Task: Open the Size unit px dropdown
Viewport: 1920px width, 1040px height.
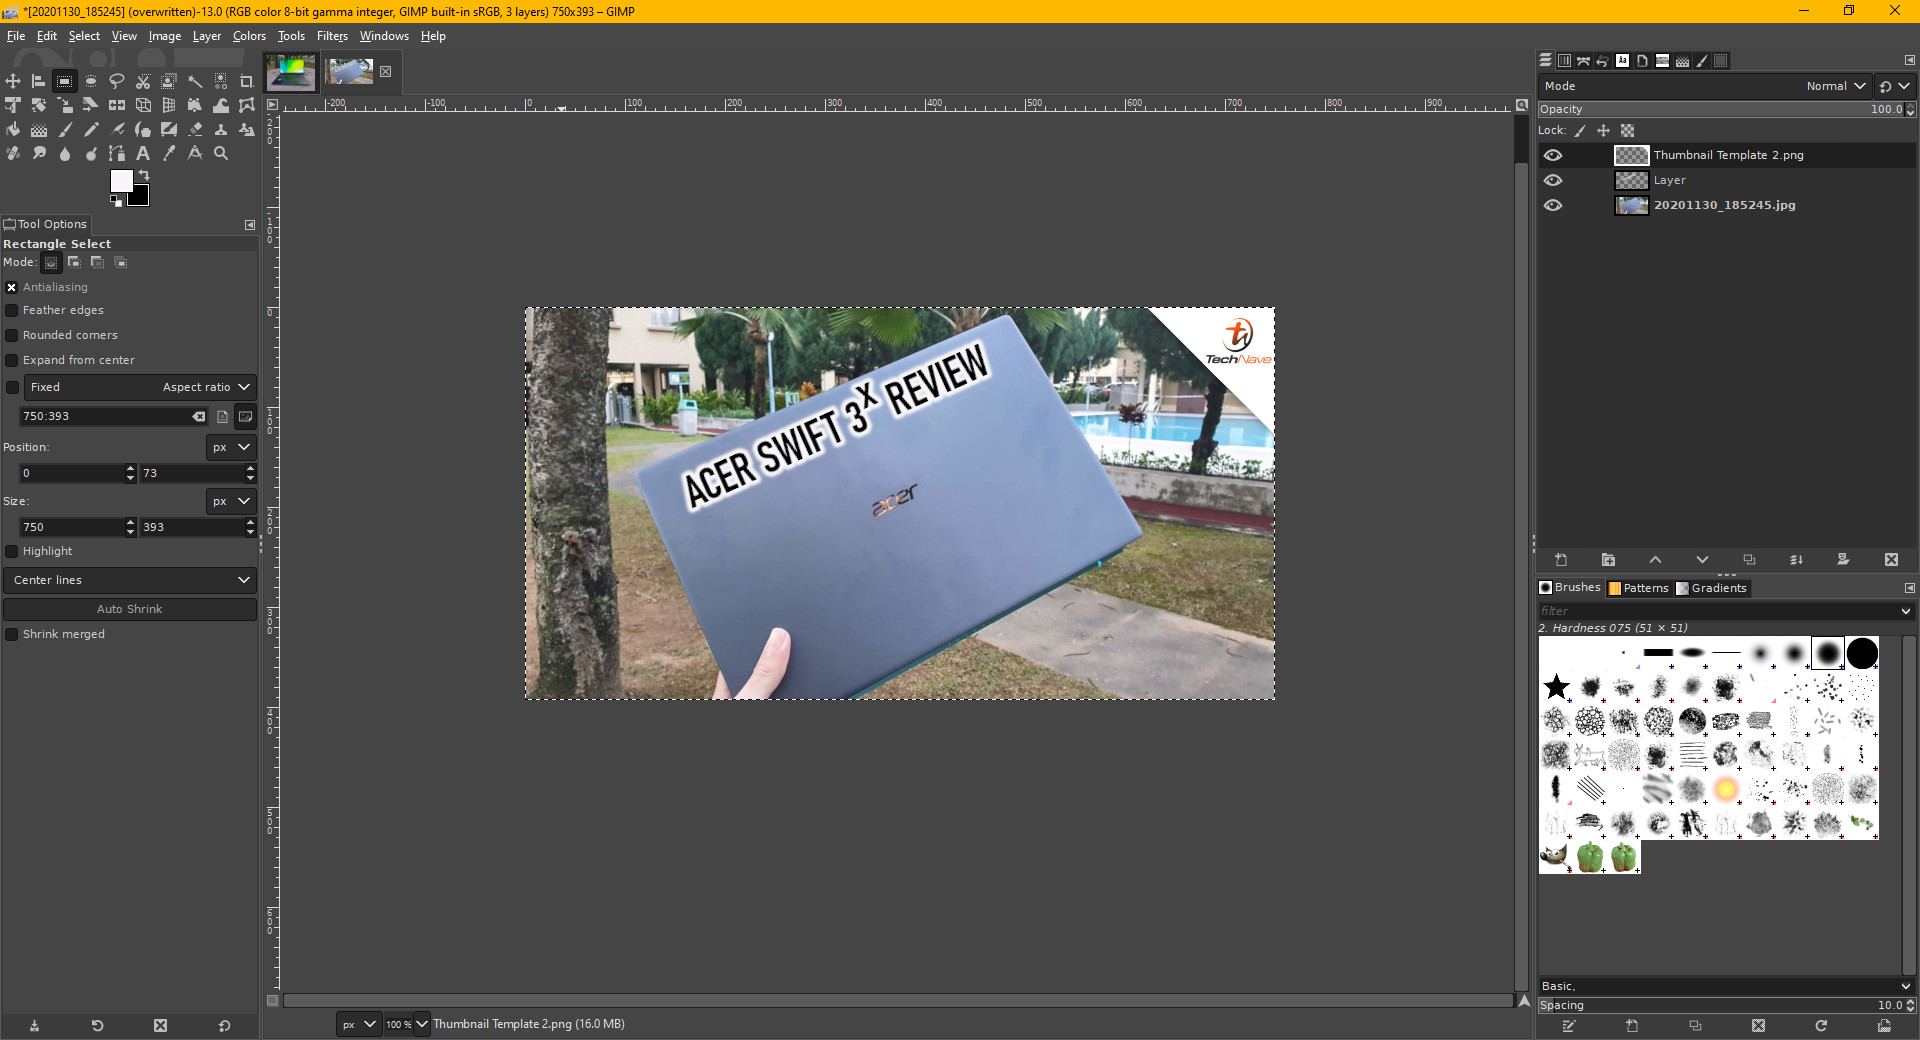Action: pyautogui.click(x=231, y=501)
